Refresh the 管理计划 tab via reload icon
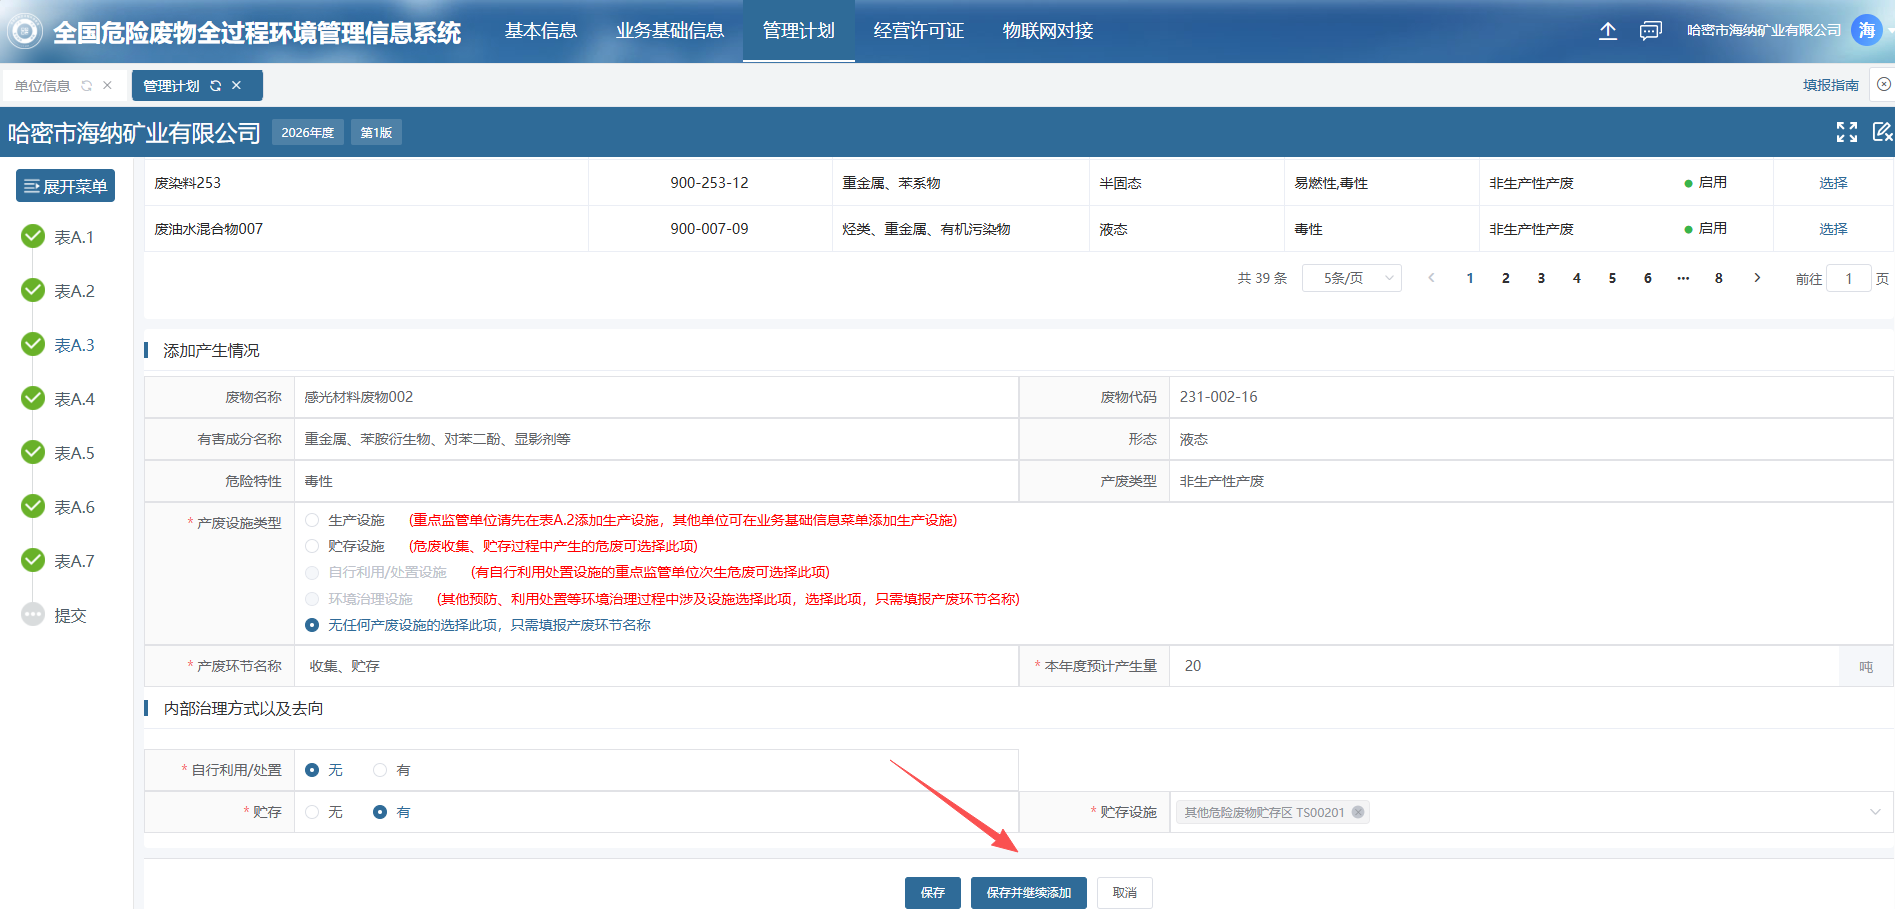The height and width of the screenshot is (909, 1895). coord(215,86)
